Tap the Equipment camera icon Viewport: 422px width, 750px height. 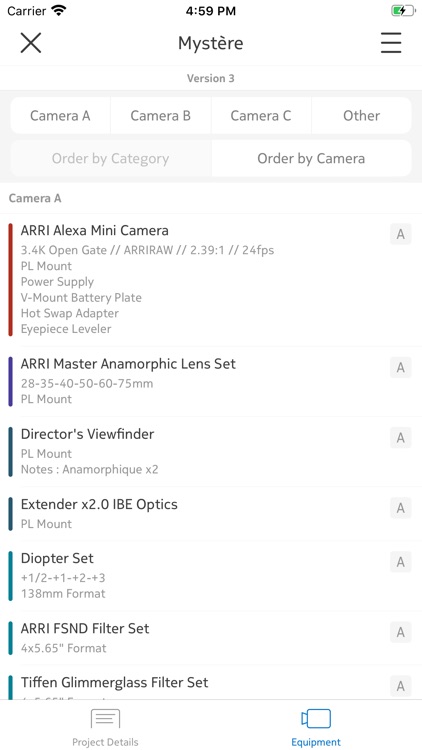point(316,719)
